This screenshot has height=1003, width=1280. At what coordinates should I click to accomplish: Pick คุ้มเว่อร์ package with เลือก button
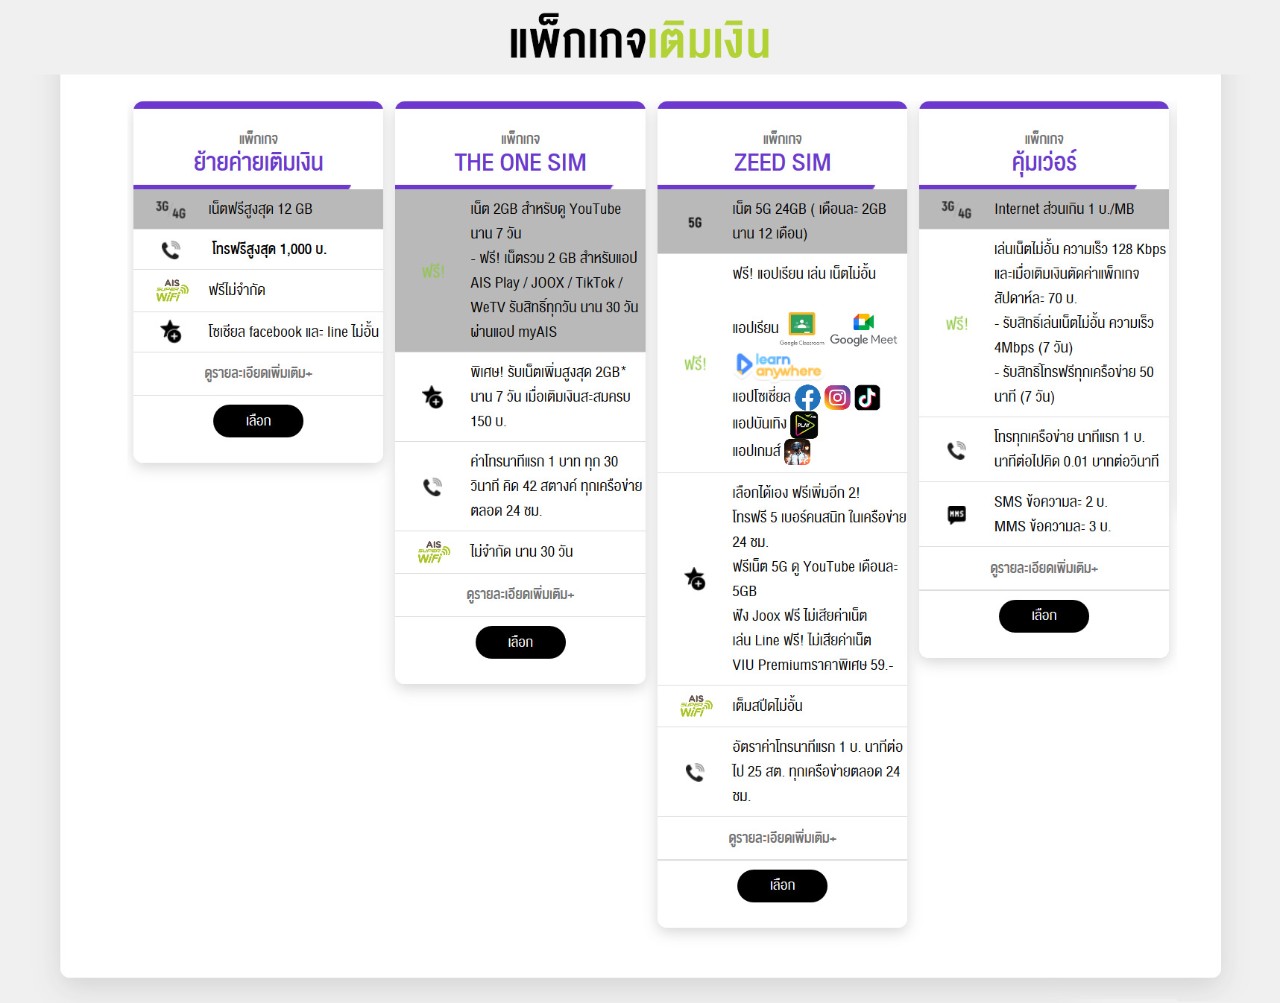[1044, 616]
